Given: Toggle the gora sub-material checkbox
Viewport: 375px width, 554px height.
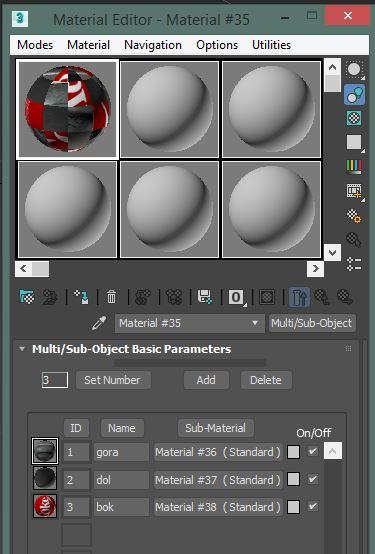Looking at the screenshot, I should click(312, 451).
